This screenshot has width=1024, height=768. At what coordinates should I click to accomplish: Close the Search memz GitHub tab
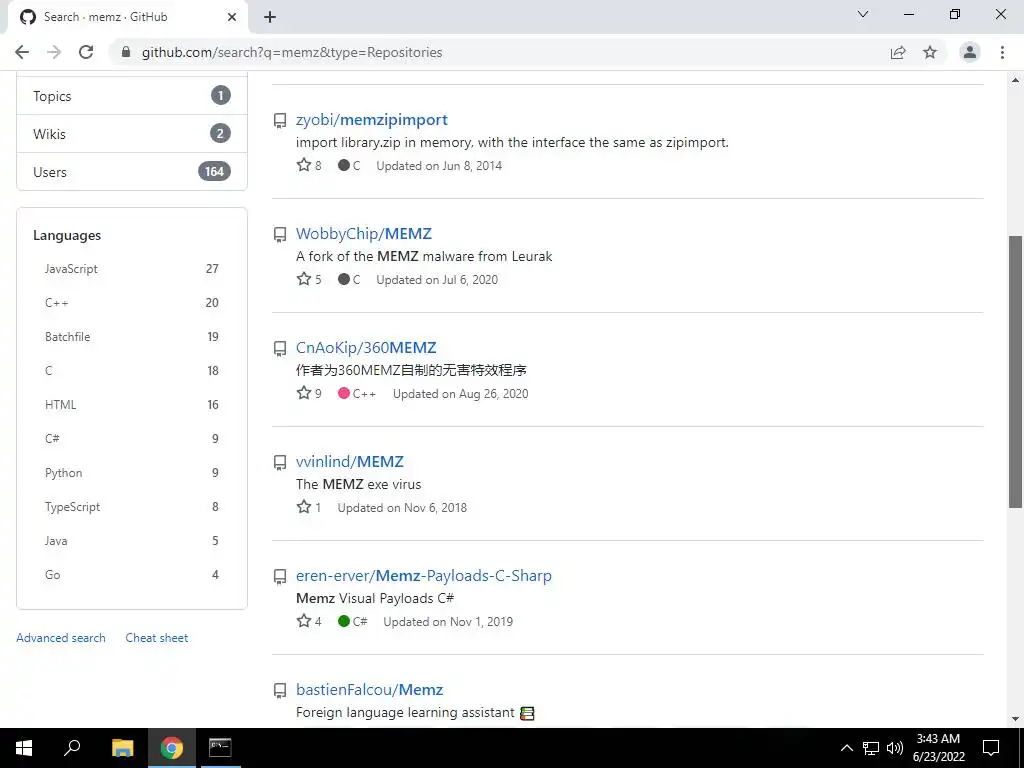pyautogui.click(x=232, y=17)
